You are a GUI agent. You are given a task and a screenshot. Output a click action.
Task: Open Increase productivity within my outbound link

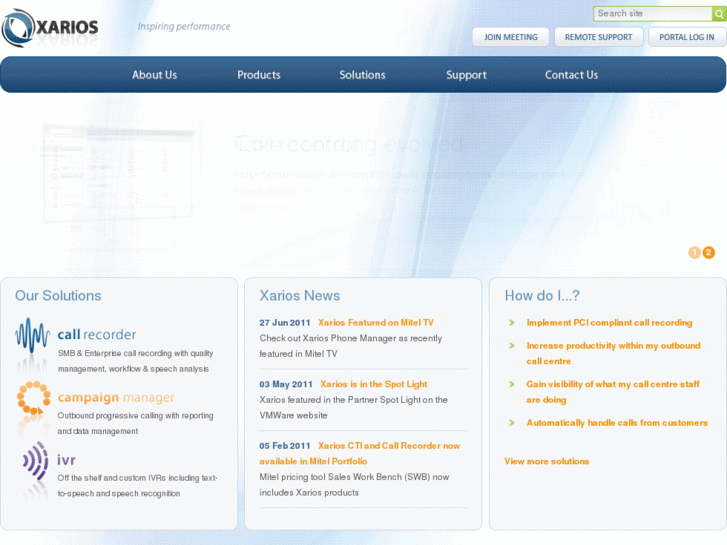click(613, 353)
